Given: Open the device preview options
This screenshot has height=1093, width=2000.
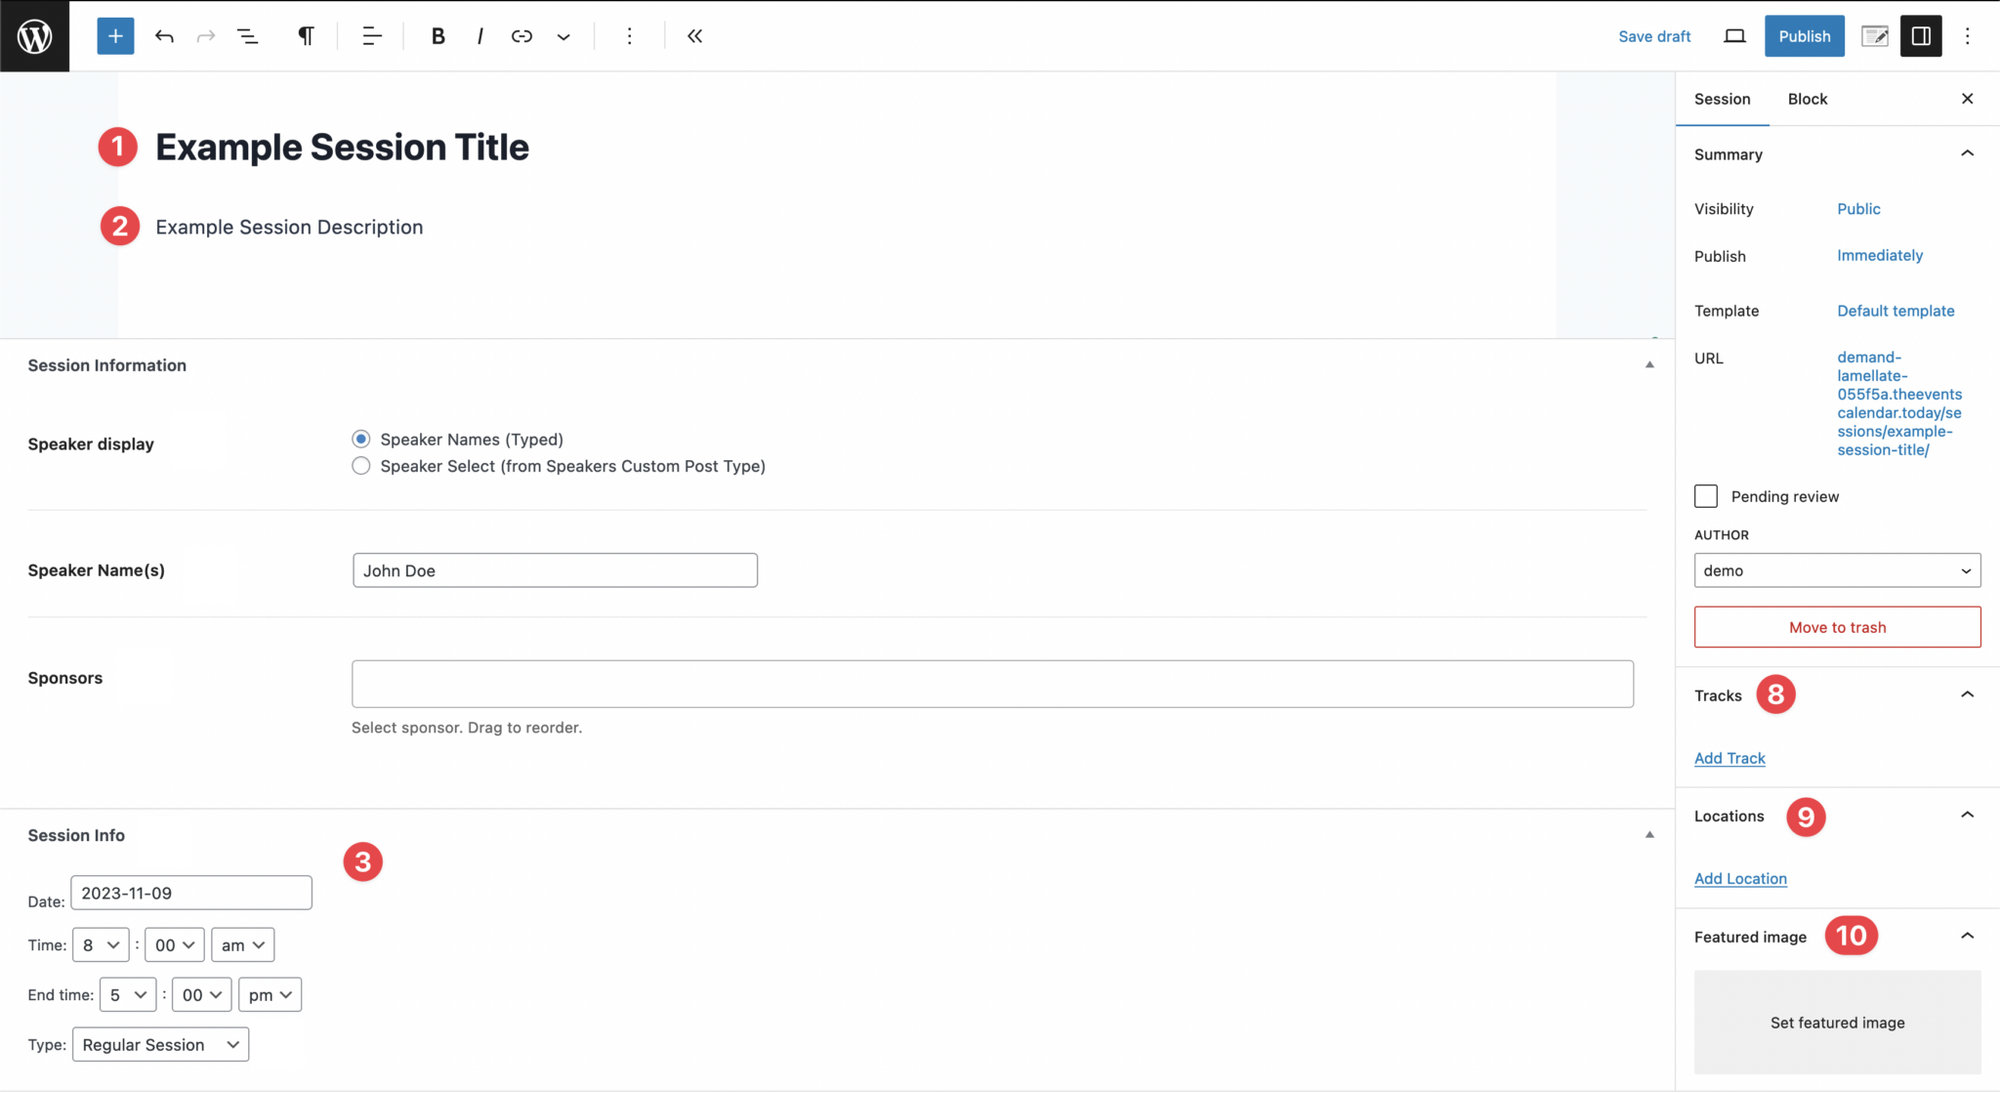Looking at the screenshot, I should 1734,36.
